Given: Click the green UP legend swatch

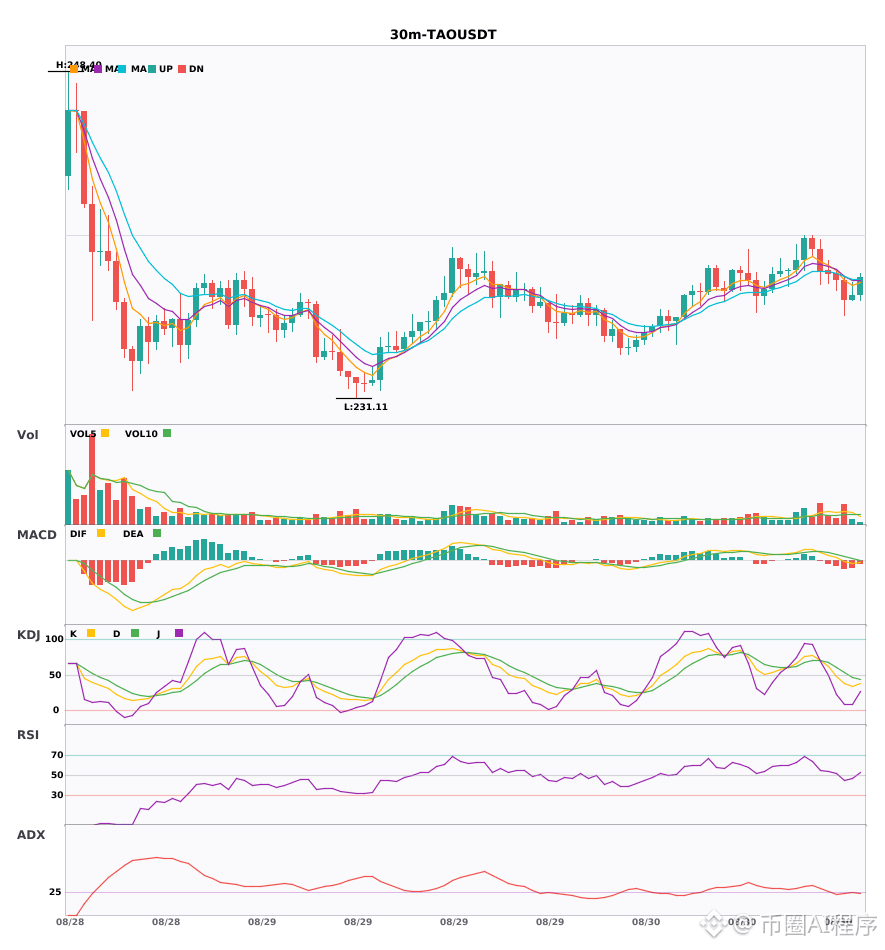Looking at the screenshot, I should [152, 69].
